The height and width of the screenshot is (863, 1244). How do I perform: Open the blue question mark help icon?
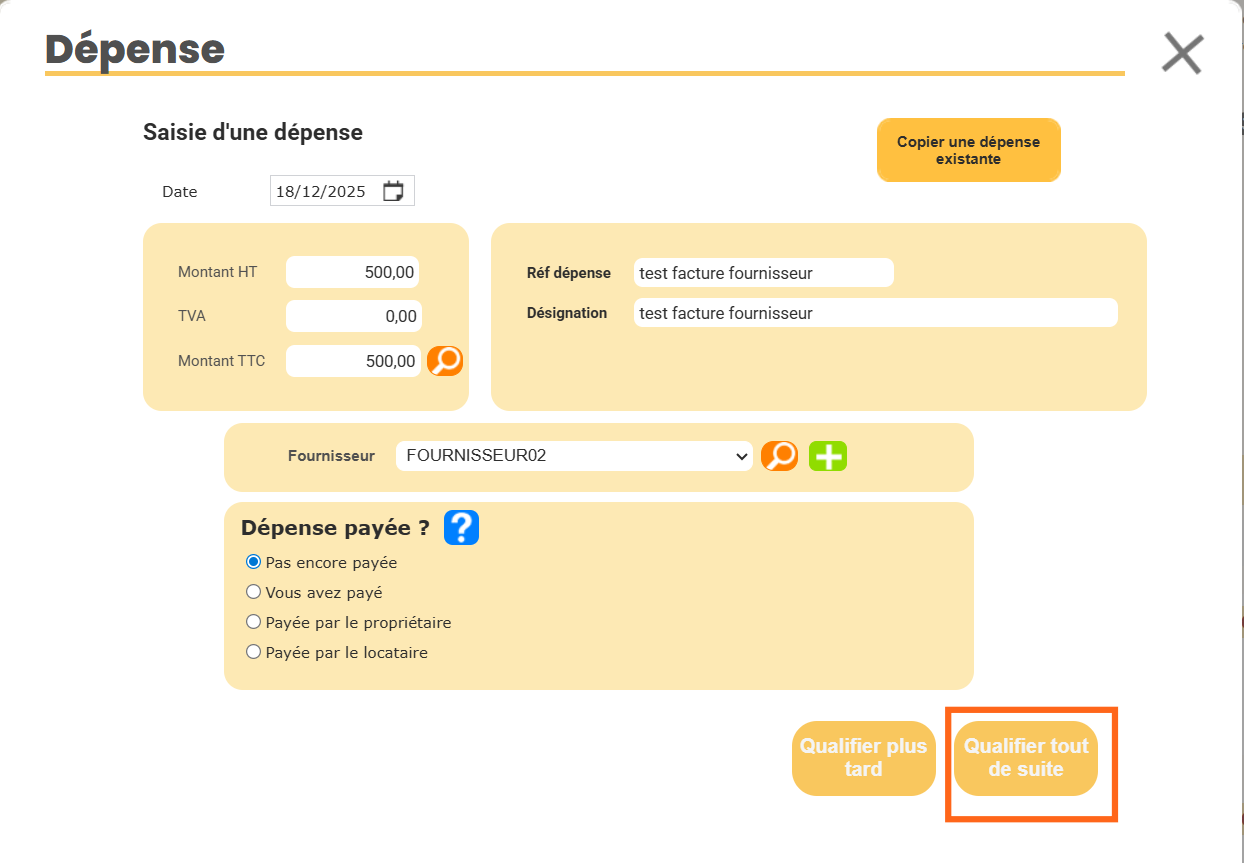coord(461,527)
